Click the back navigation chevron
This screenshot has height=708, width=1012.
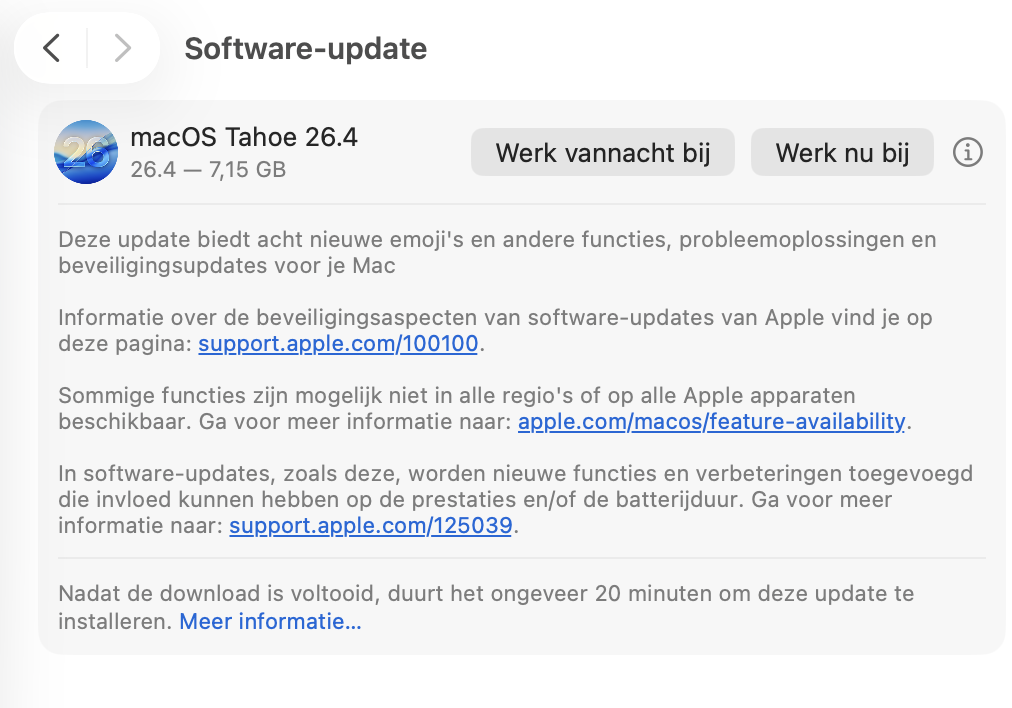coord(52,47)
